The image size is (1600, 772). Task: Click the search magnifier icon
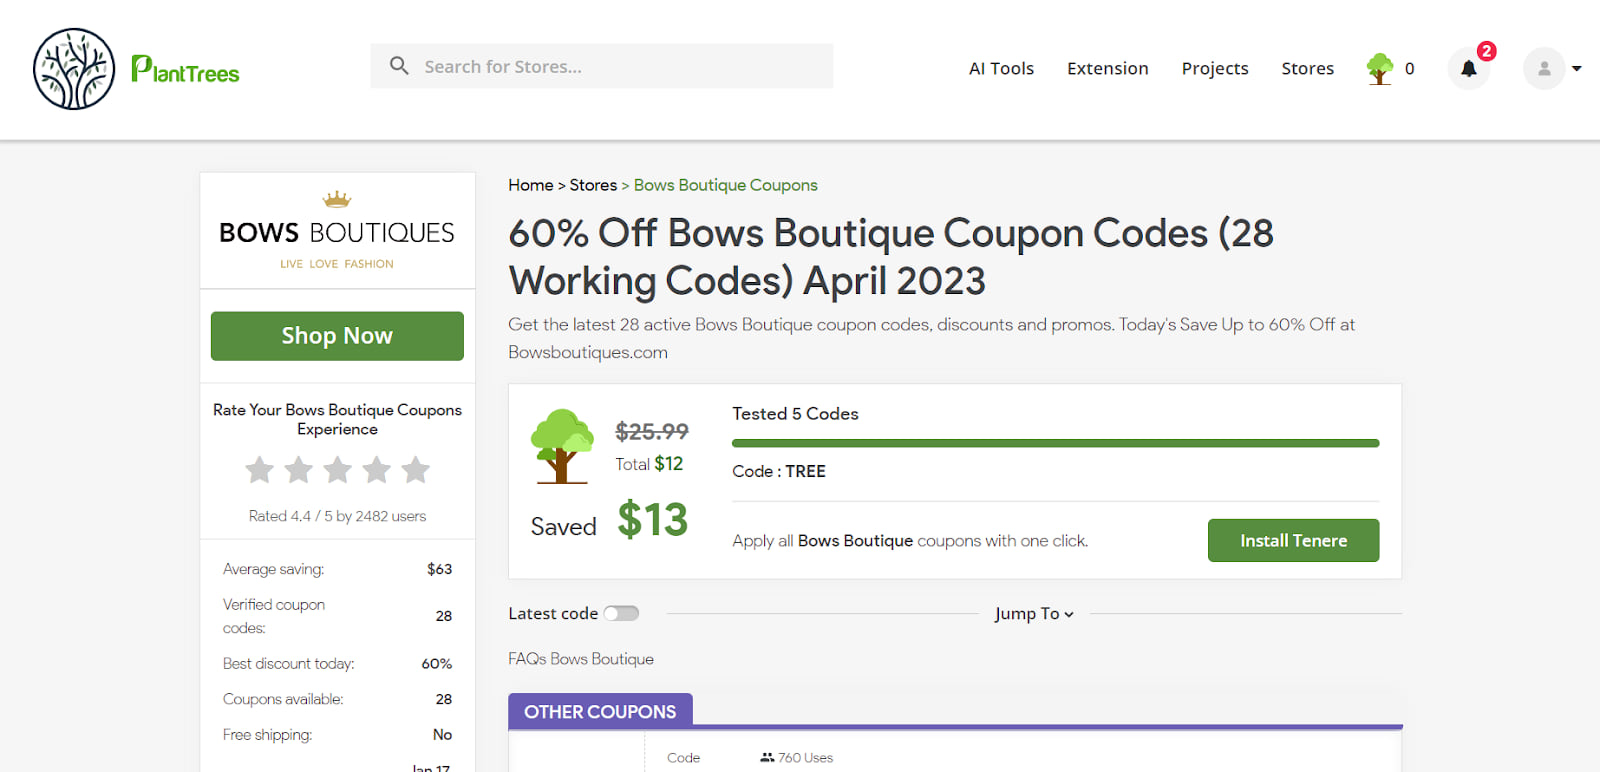[x=399, y=66]
